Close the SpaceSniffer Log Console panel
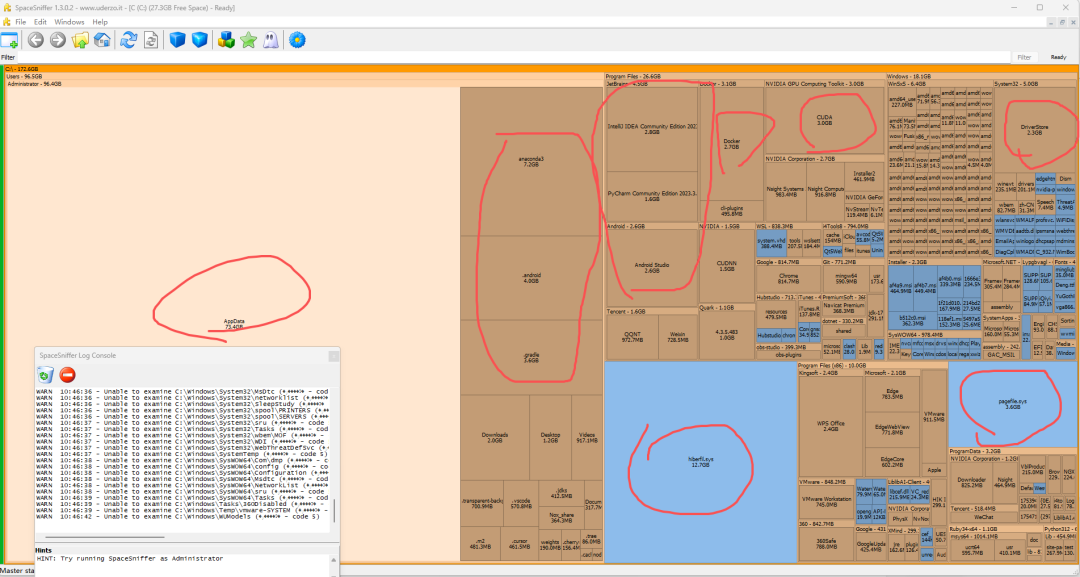 pos(334,355)
